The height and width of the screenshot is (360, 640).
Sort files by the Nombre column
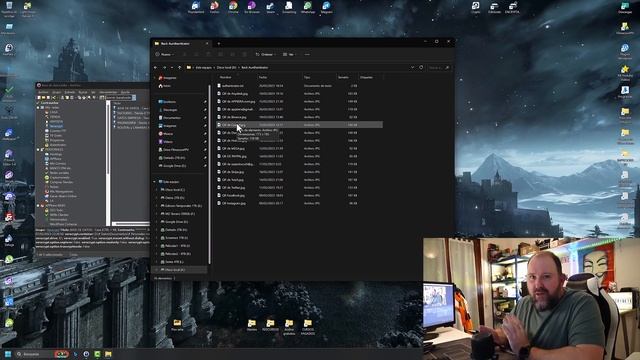[x=226, y=77]
